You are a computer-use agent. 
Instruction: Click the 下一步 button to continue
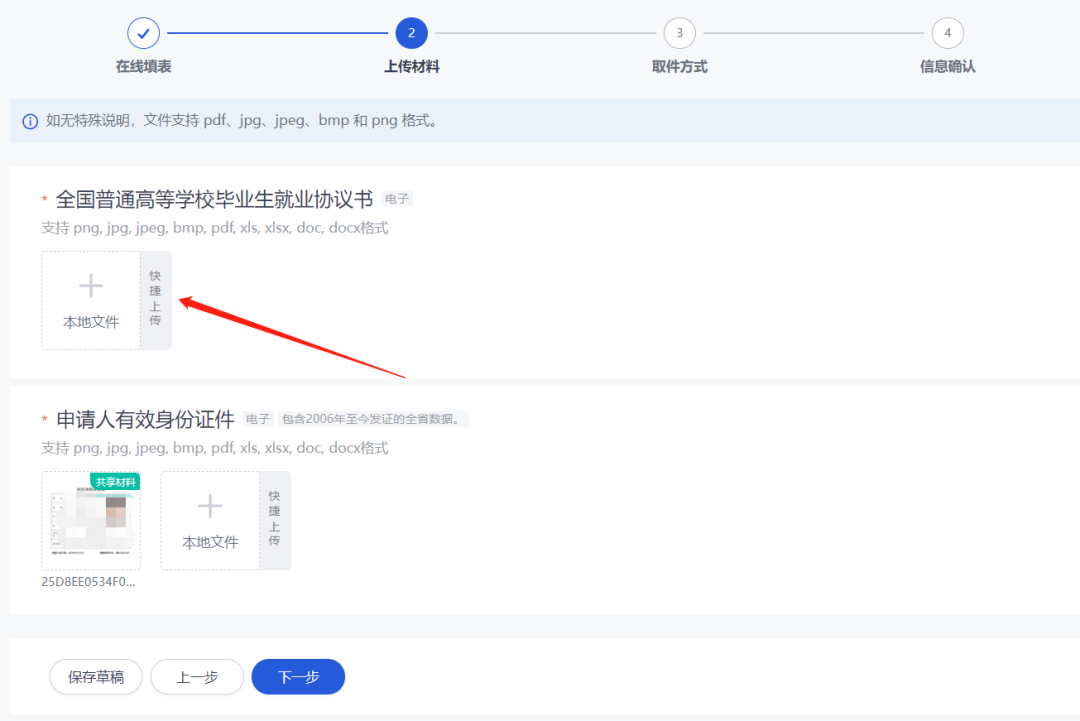coord(298,677)
